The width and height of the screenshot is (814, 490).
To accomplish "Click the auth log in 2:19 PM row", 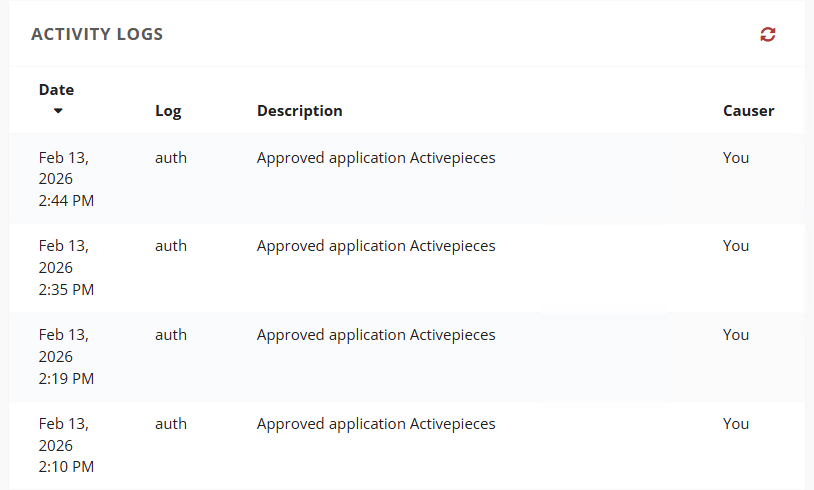I will (x=171, y=335).
